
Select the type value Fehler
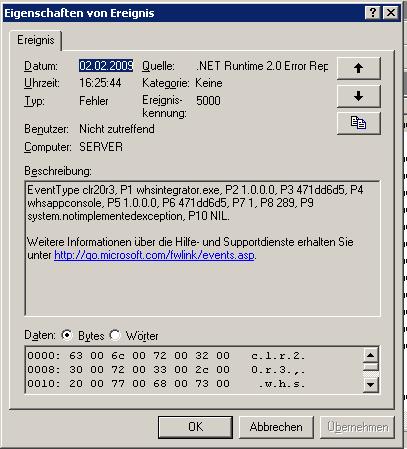[94, 101]
